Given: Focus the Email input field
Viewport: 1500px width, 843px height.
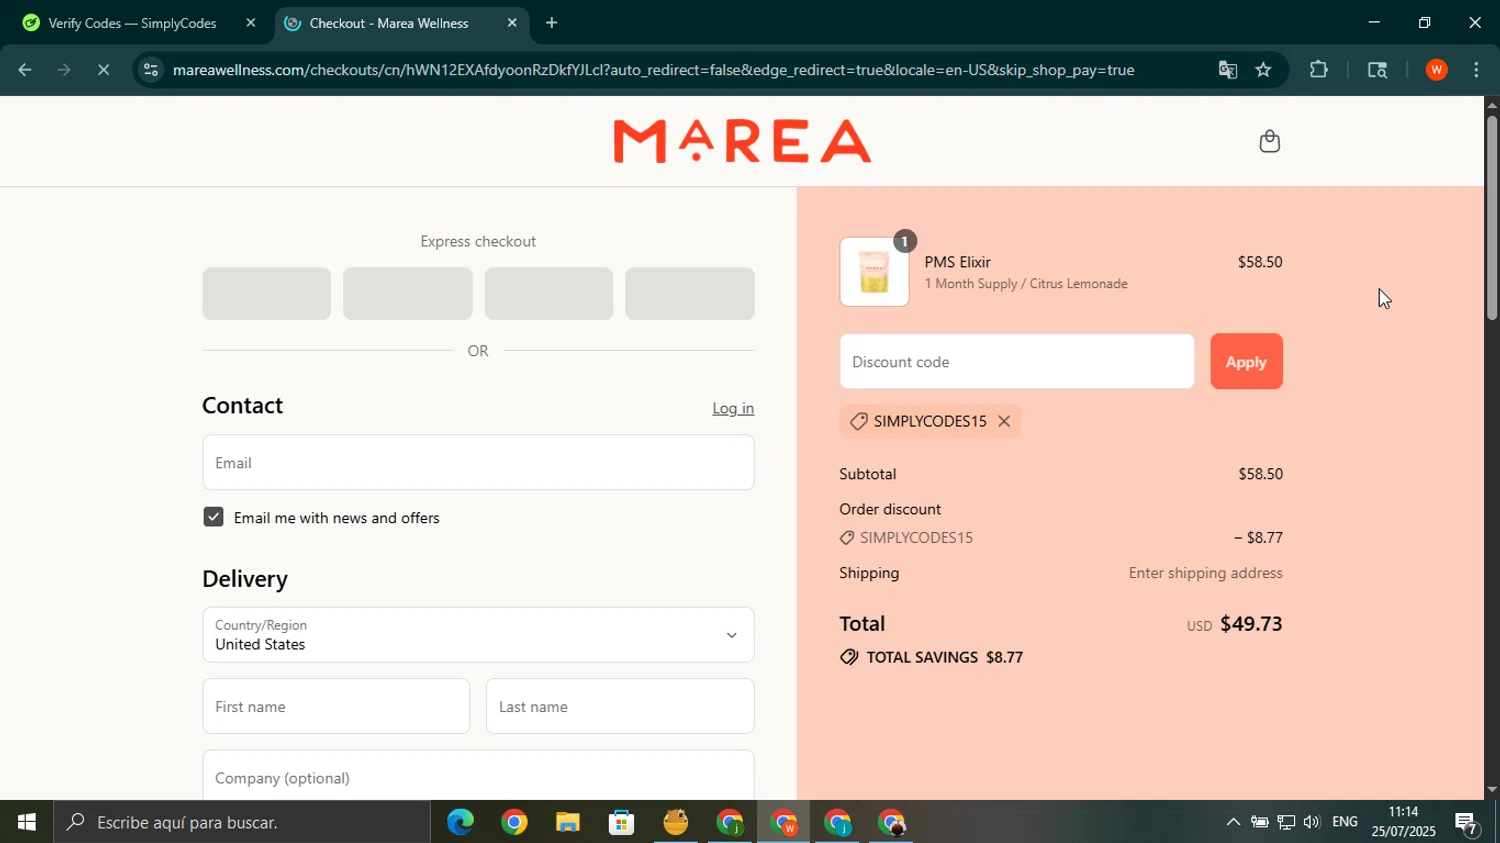Looking at the screenshot, I should (478, 463).
